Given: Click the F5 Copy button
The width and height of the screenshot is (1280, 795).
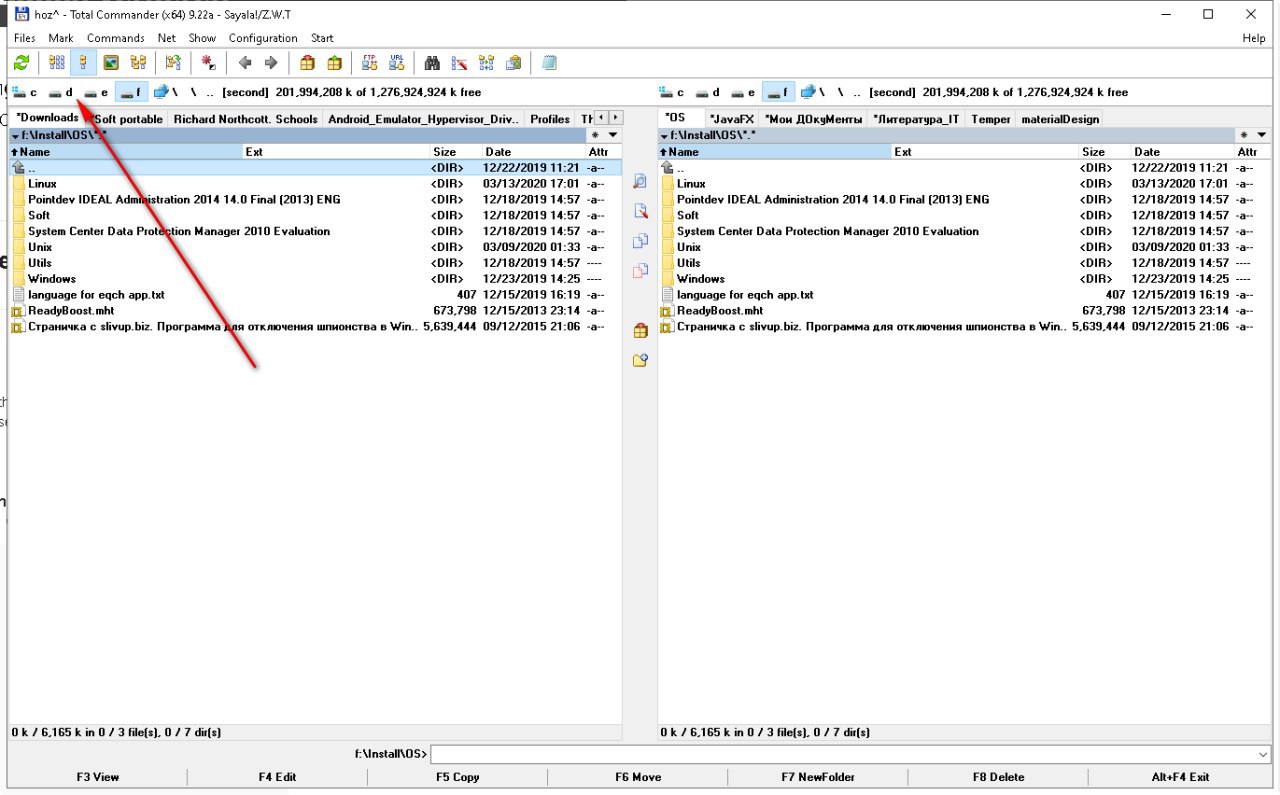Looking at the screenshot, I should pos(458,777).
